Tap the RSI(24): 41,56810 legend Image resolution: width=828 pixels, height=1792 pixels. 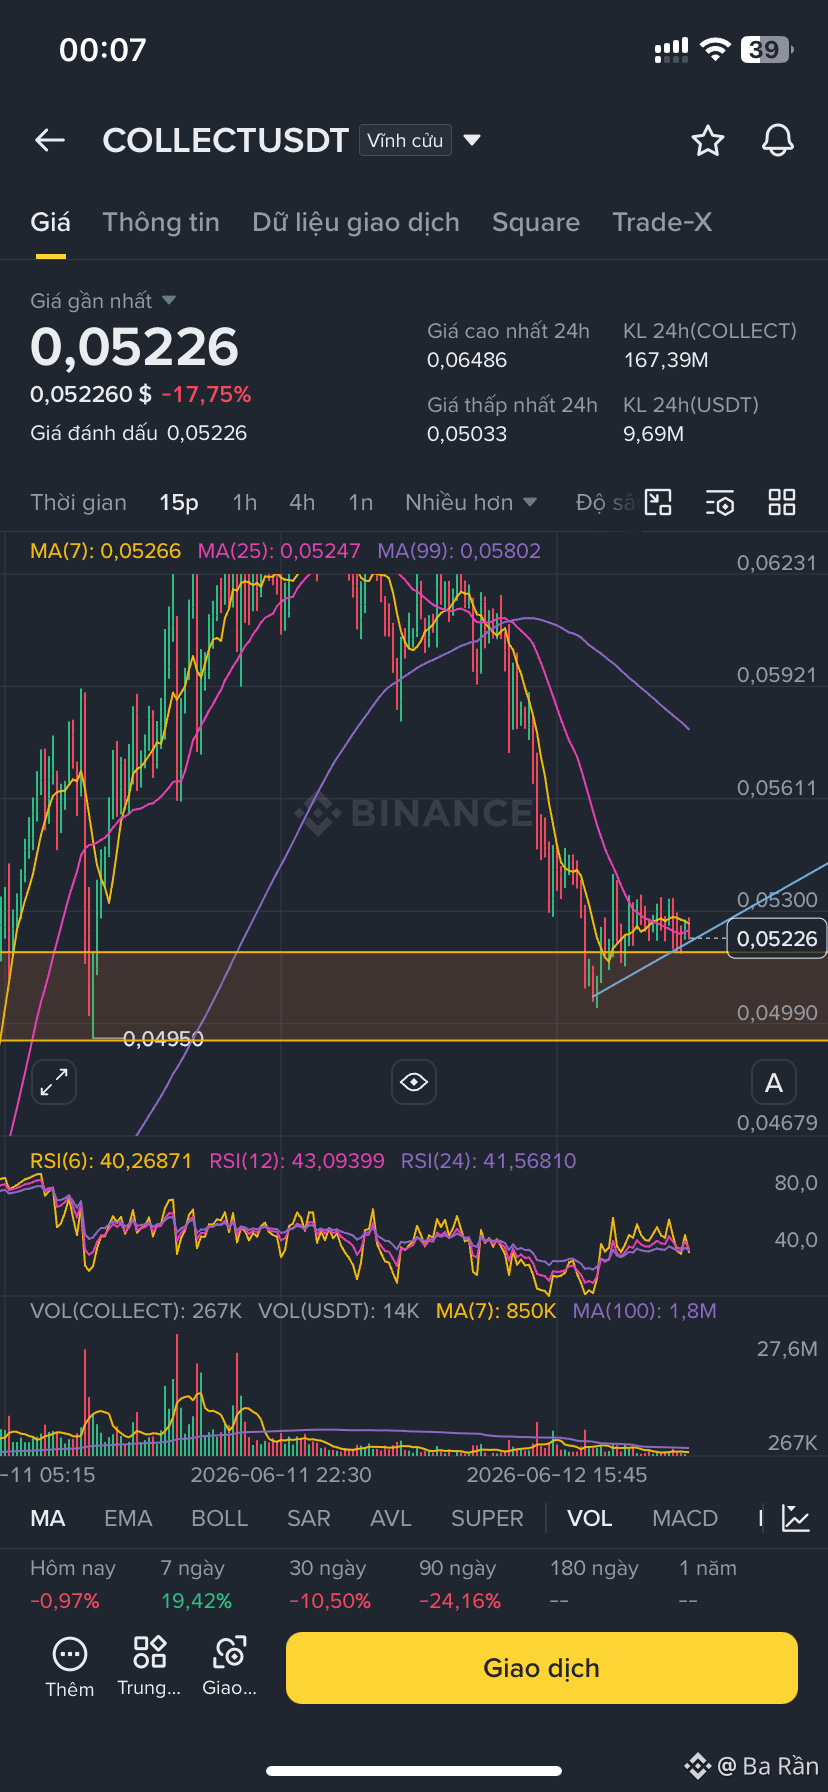[x=489, y=1161]
